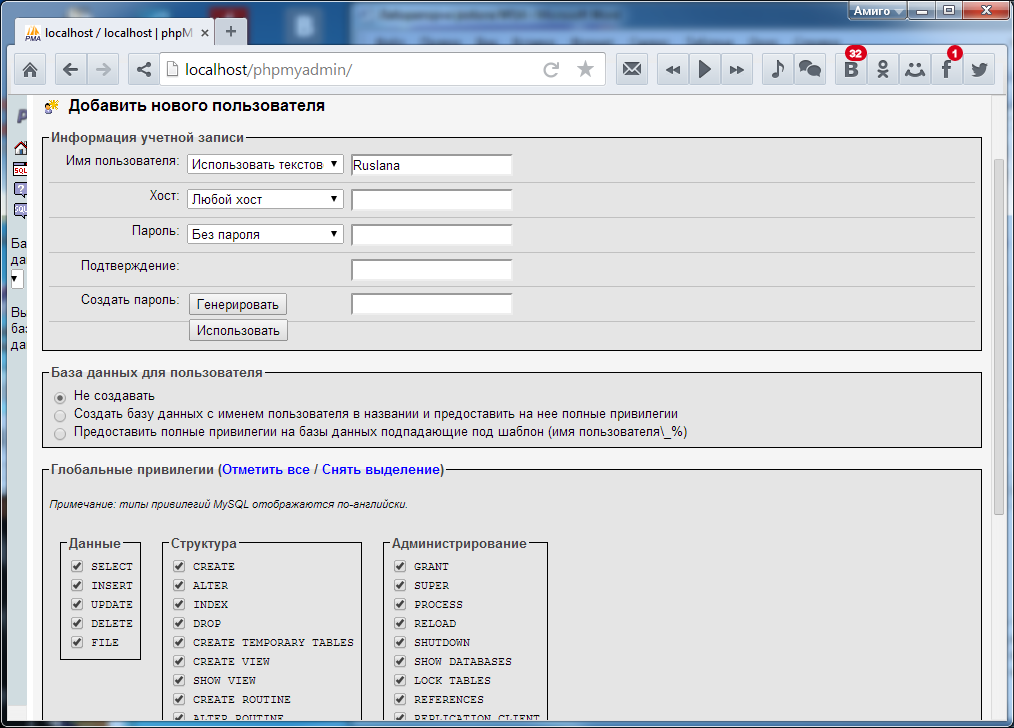Screen dimensions: 1014x728
Task: Click the share icon beside address bar
Action: 143,70
